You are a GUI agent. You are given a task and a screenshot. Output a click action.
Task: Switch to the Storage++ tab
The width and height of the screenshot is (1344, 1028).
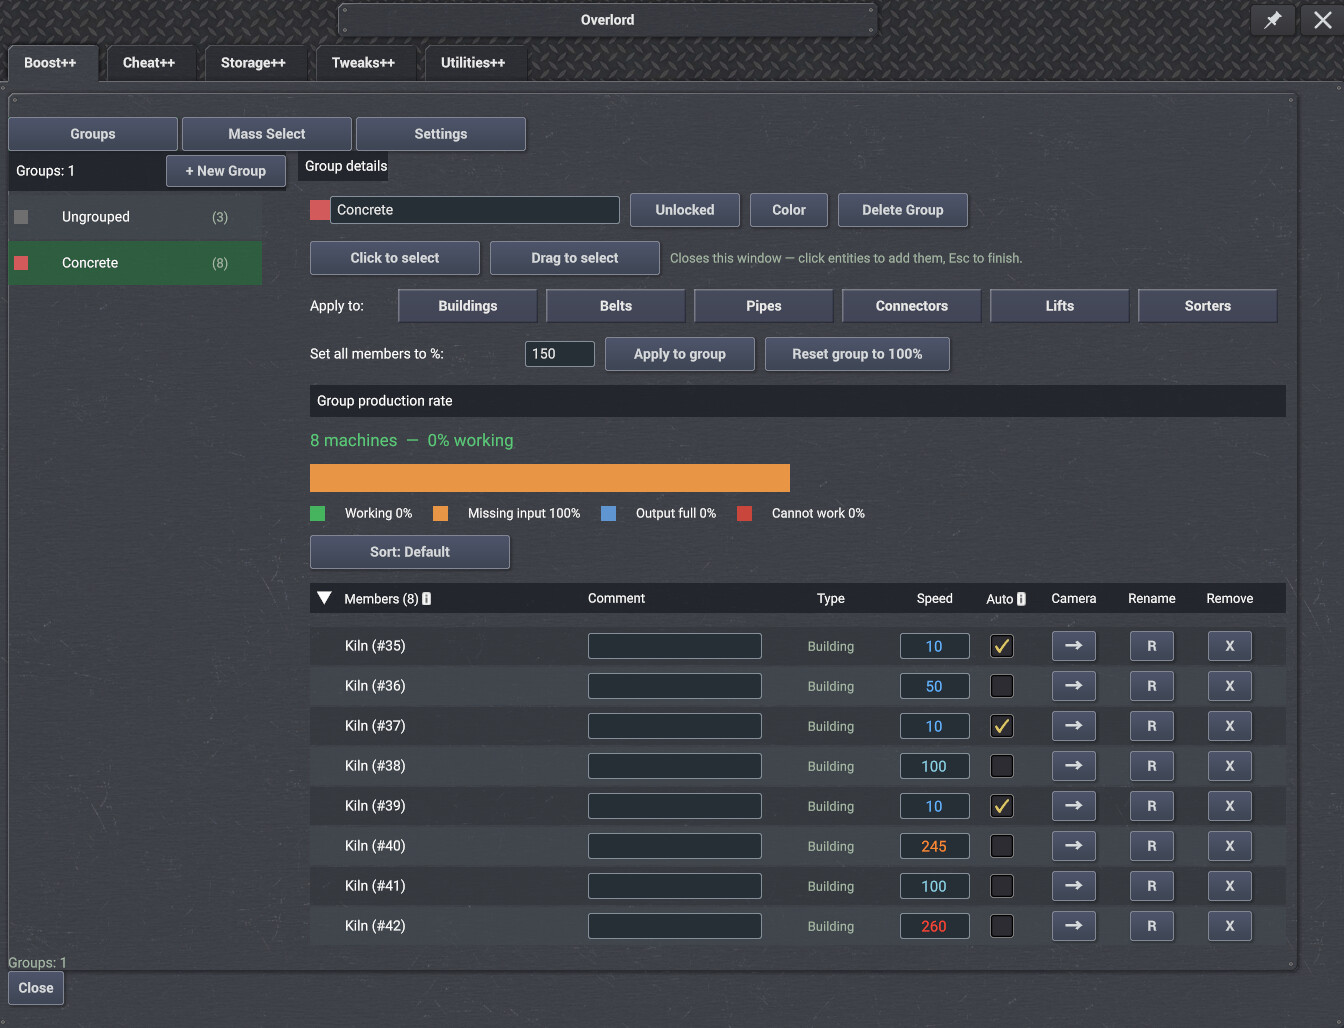pyautogui.click(x=253, y=63)
